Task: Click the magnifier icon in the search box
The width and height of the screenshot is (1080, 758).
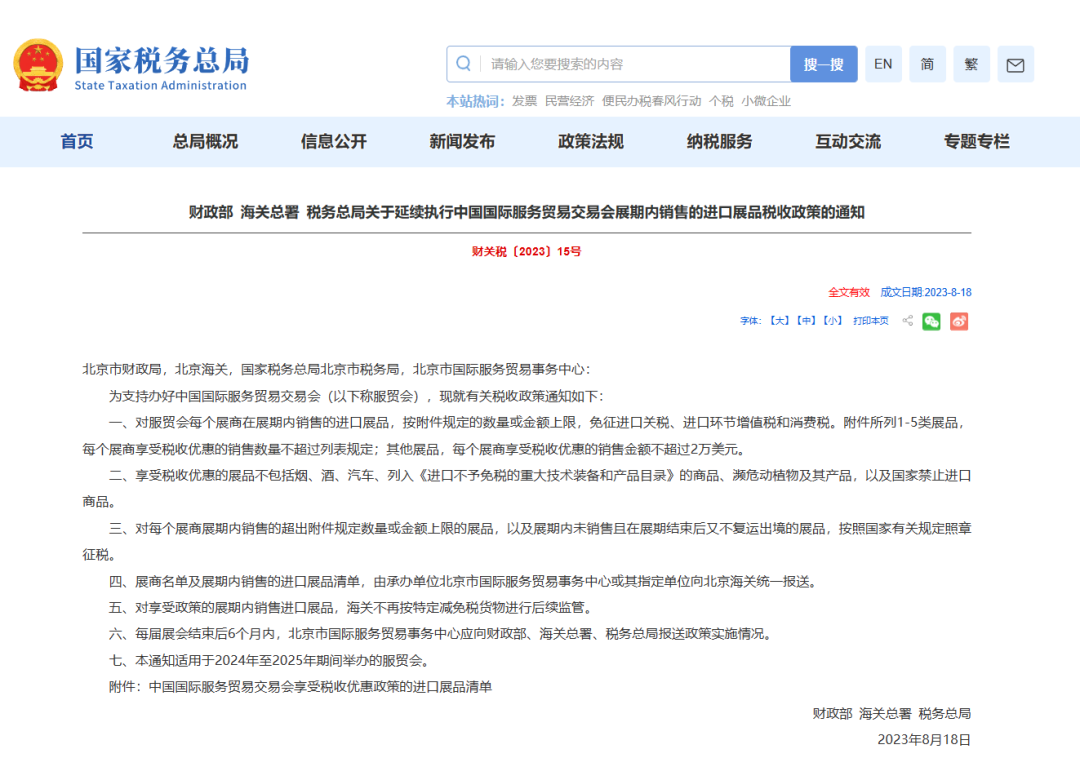Action: coord(464,64)
